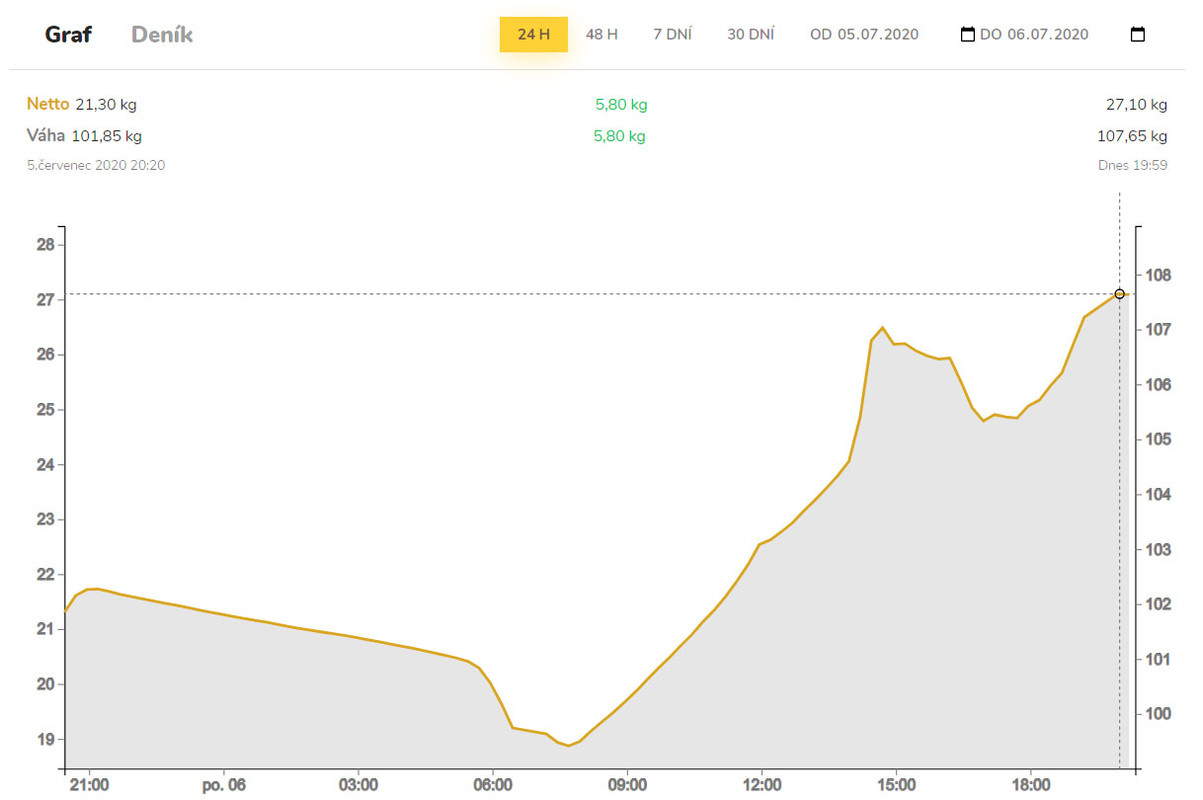Select the 48 H time range

pyautogui.click(x=602, y=34)
